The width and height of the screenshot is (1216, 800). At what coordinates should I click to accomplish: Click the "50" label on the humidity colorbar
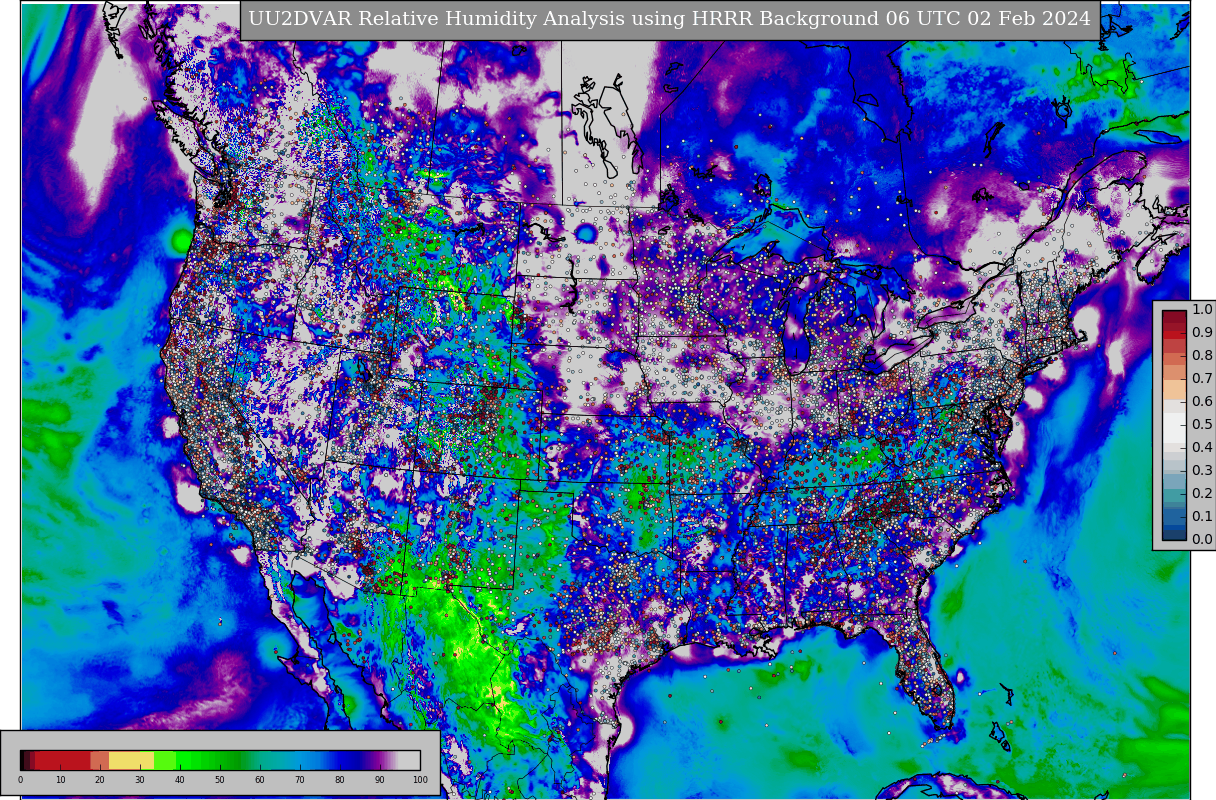[220, 779]
